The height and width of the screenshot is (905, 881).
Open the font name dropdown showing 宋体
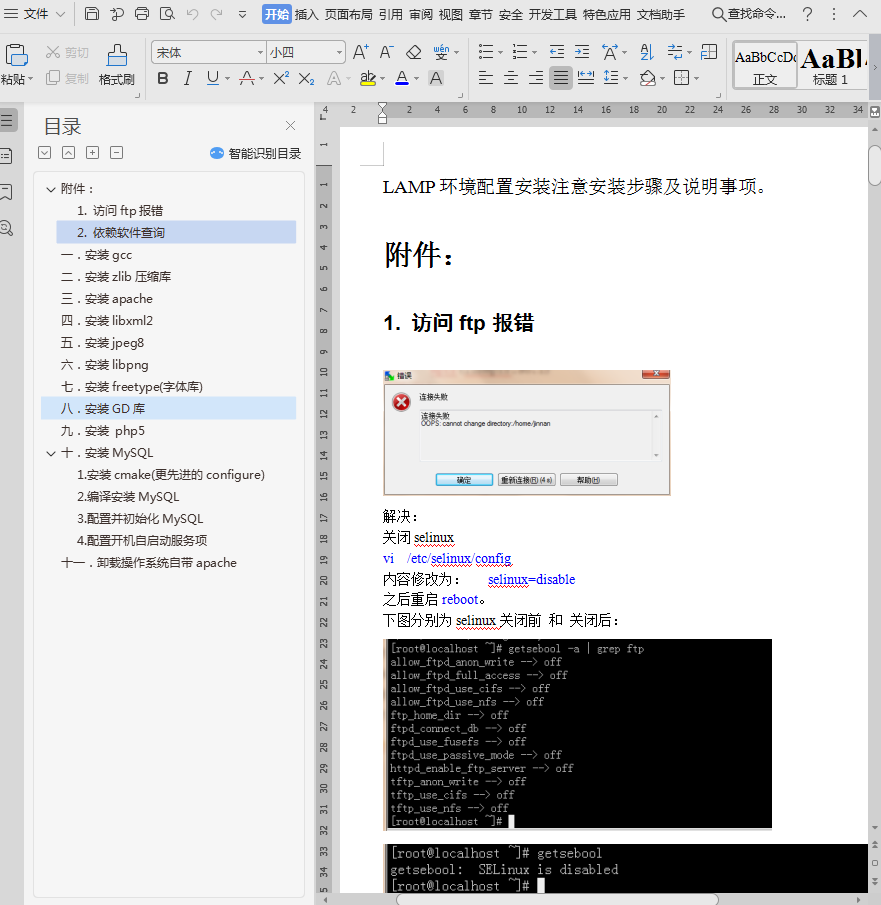coord(257,52)
